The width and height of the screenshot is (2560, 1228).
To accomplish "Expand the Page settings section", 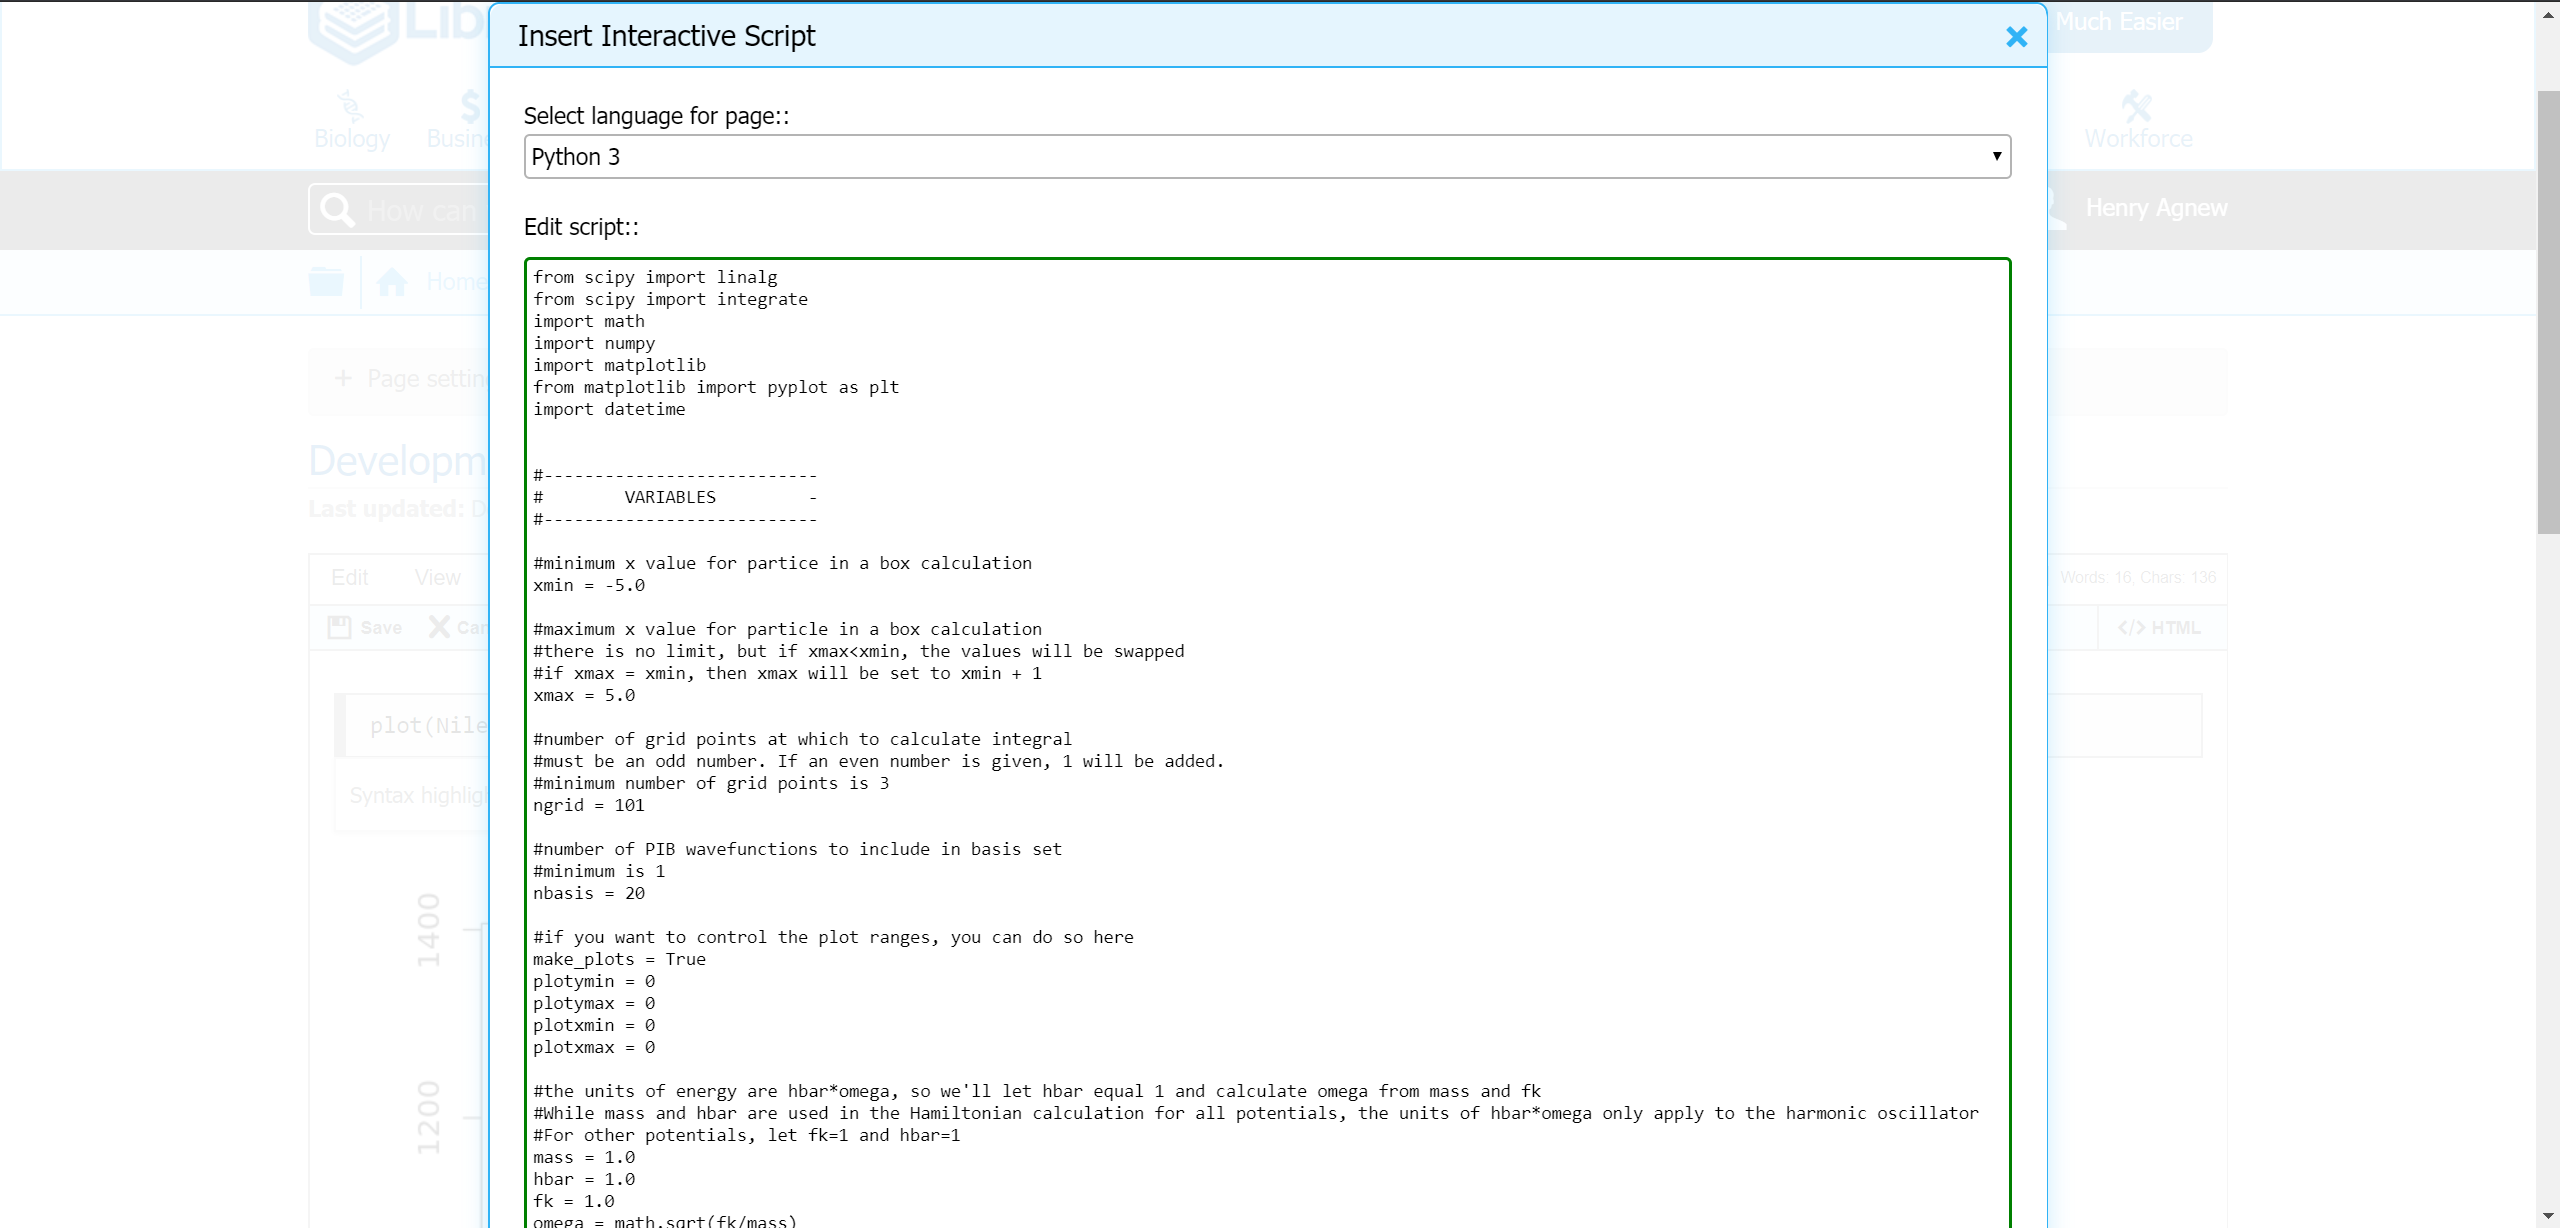I will 344,378.
